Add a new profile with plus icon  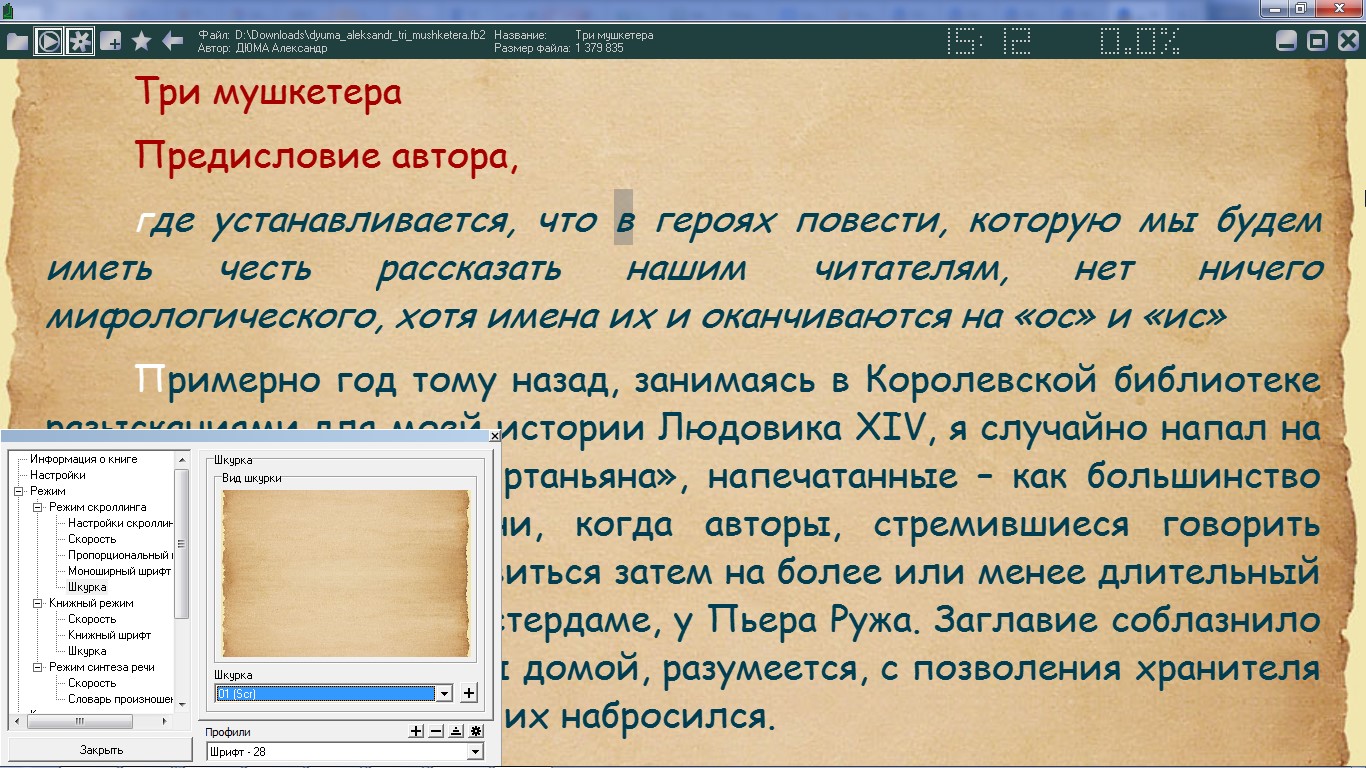pos(417,731)
